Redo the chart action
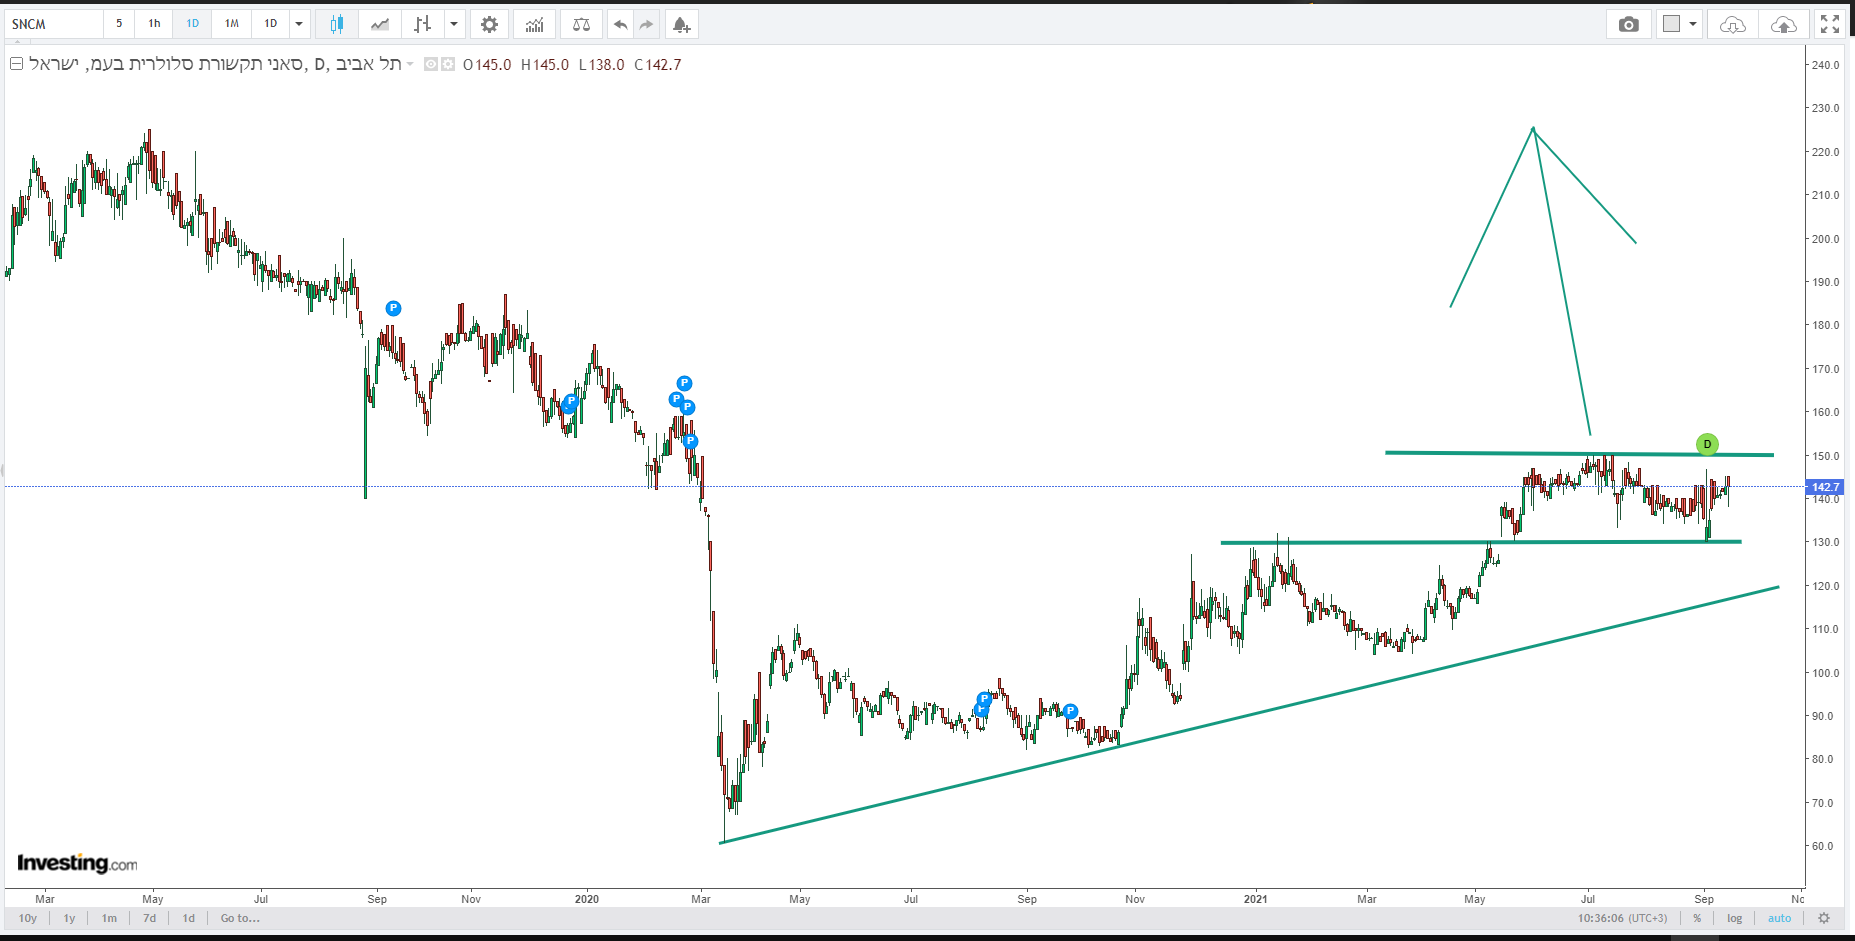This screenshot has height=941, width=1855. 646,24
